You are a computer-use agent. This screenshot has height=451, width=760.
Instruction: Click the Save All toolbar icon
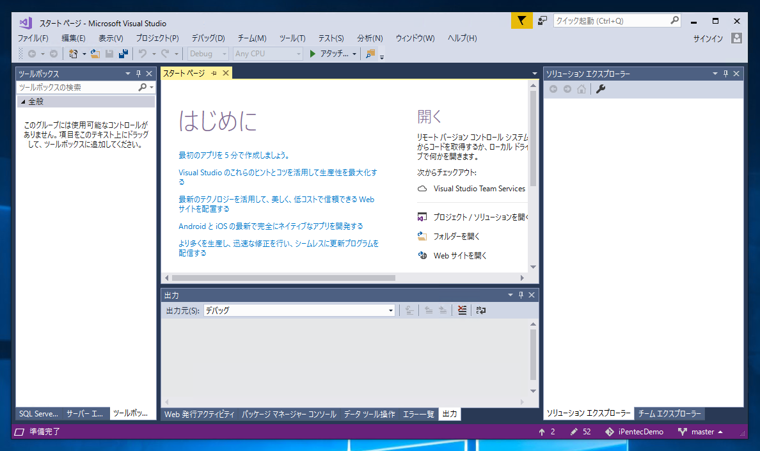[124, 54]
